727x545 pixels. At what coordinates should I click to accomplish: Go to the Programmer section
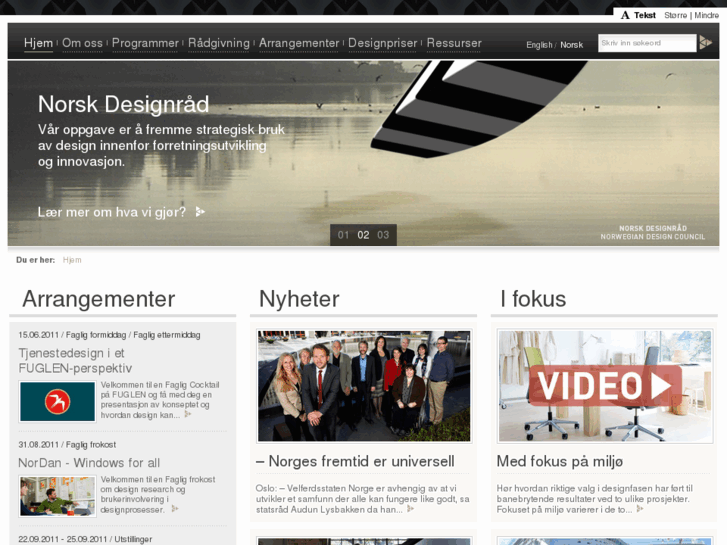coord(145,43)
